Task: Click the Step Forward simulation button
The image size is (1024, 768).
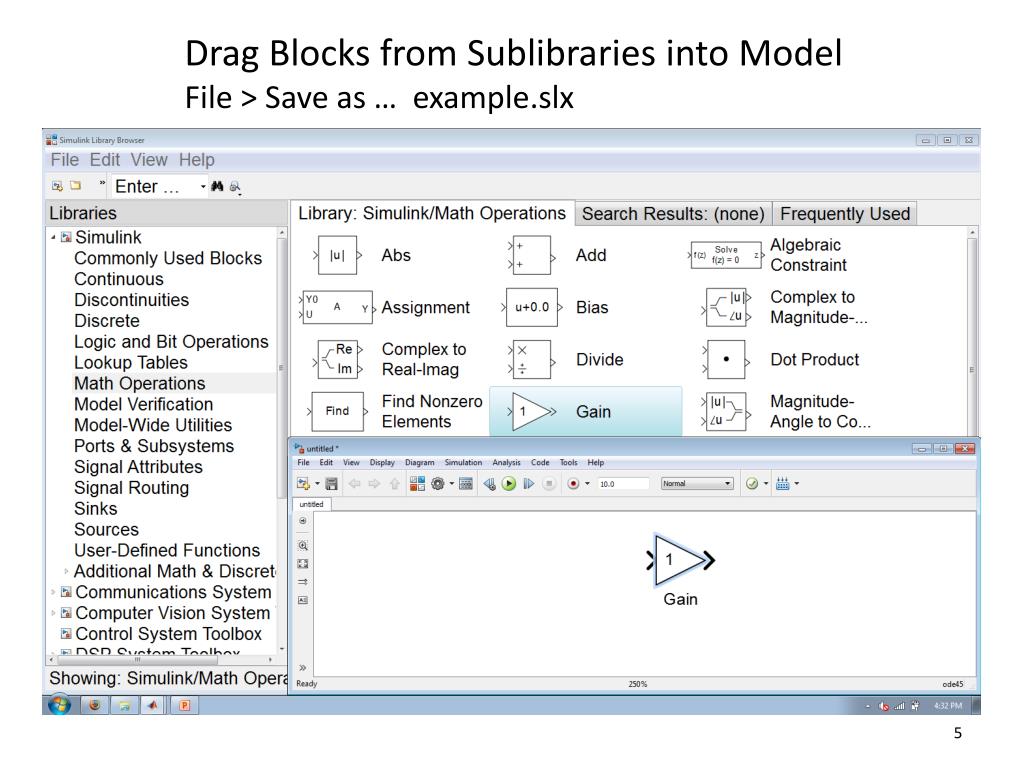Action: point(529,484)
